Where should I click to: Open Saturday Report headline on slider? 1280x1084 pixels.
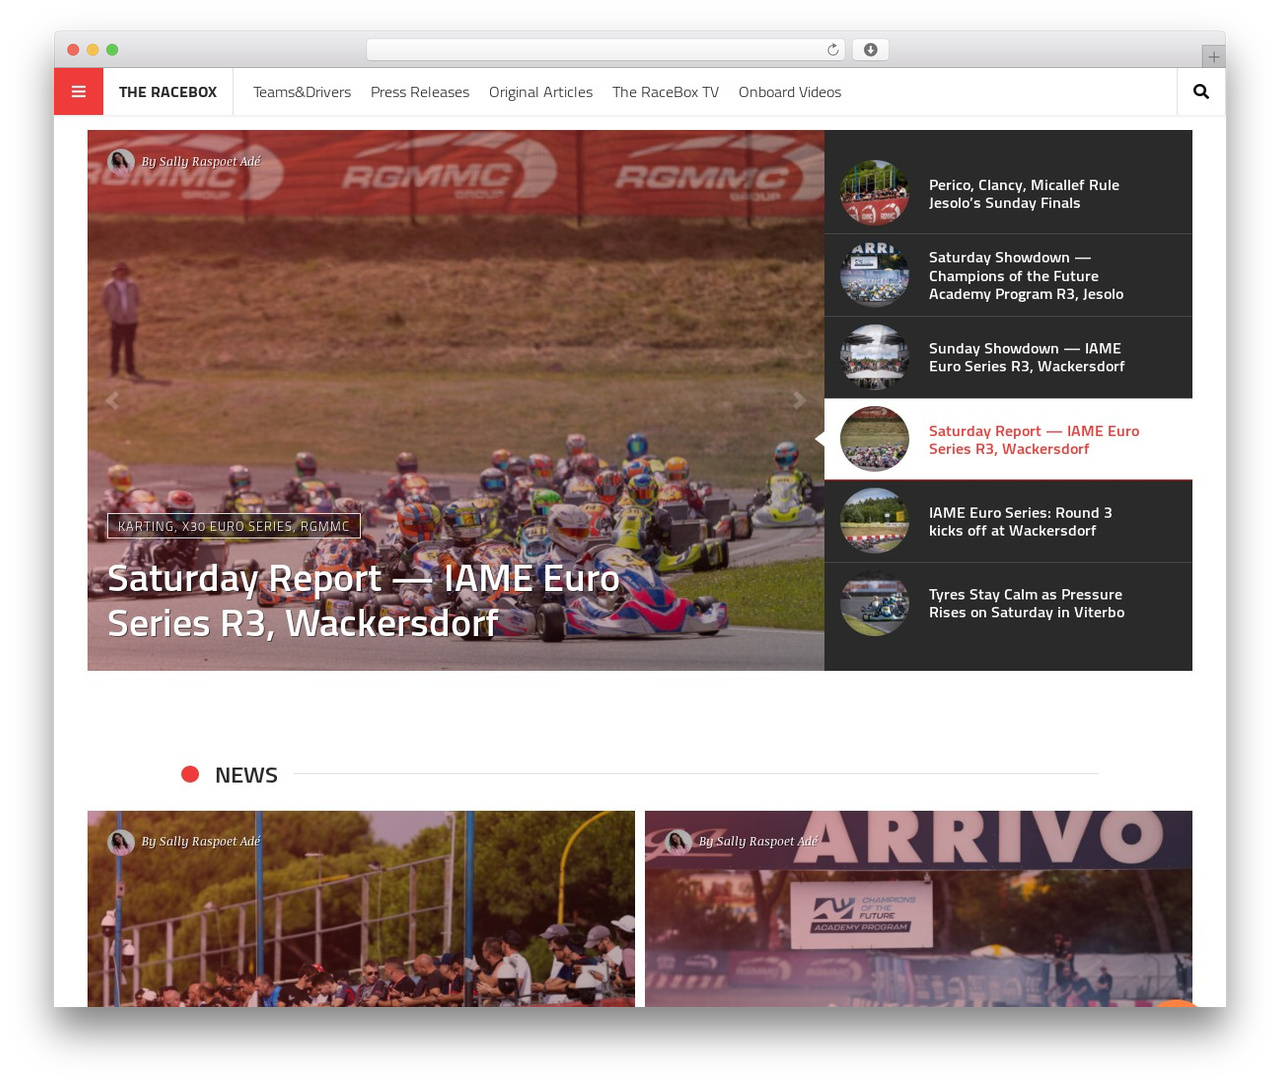tap(364, 601)
